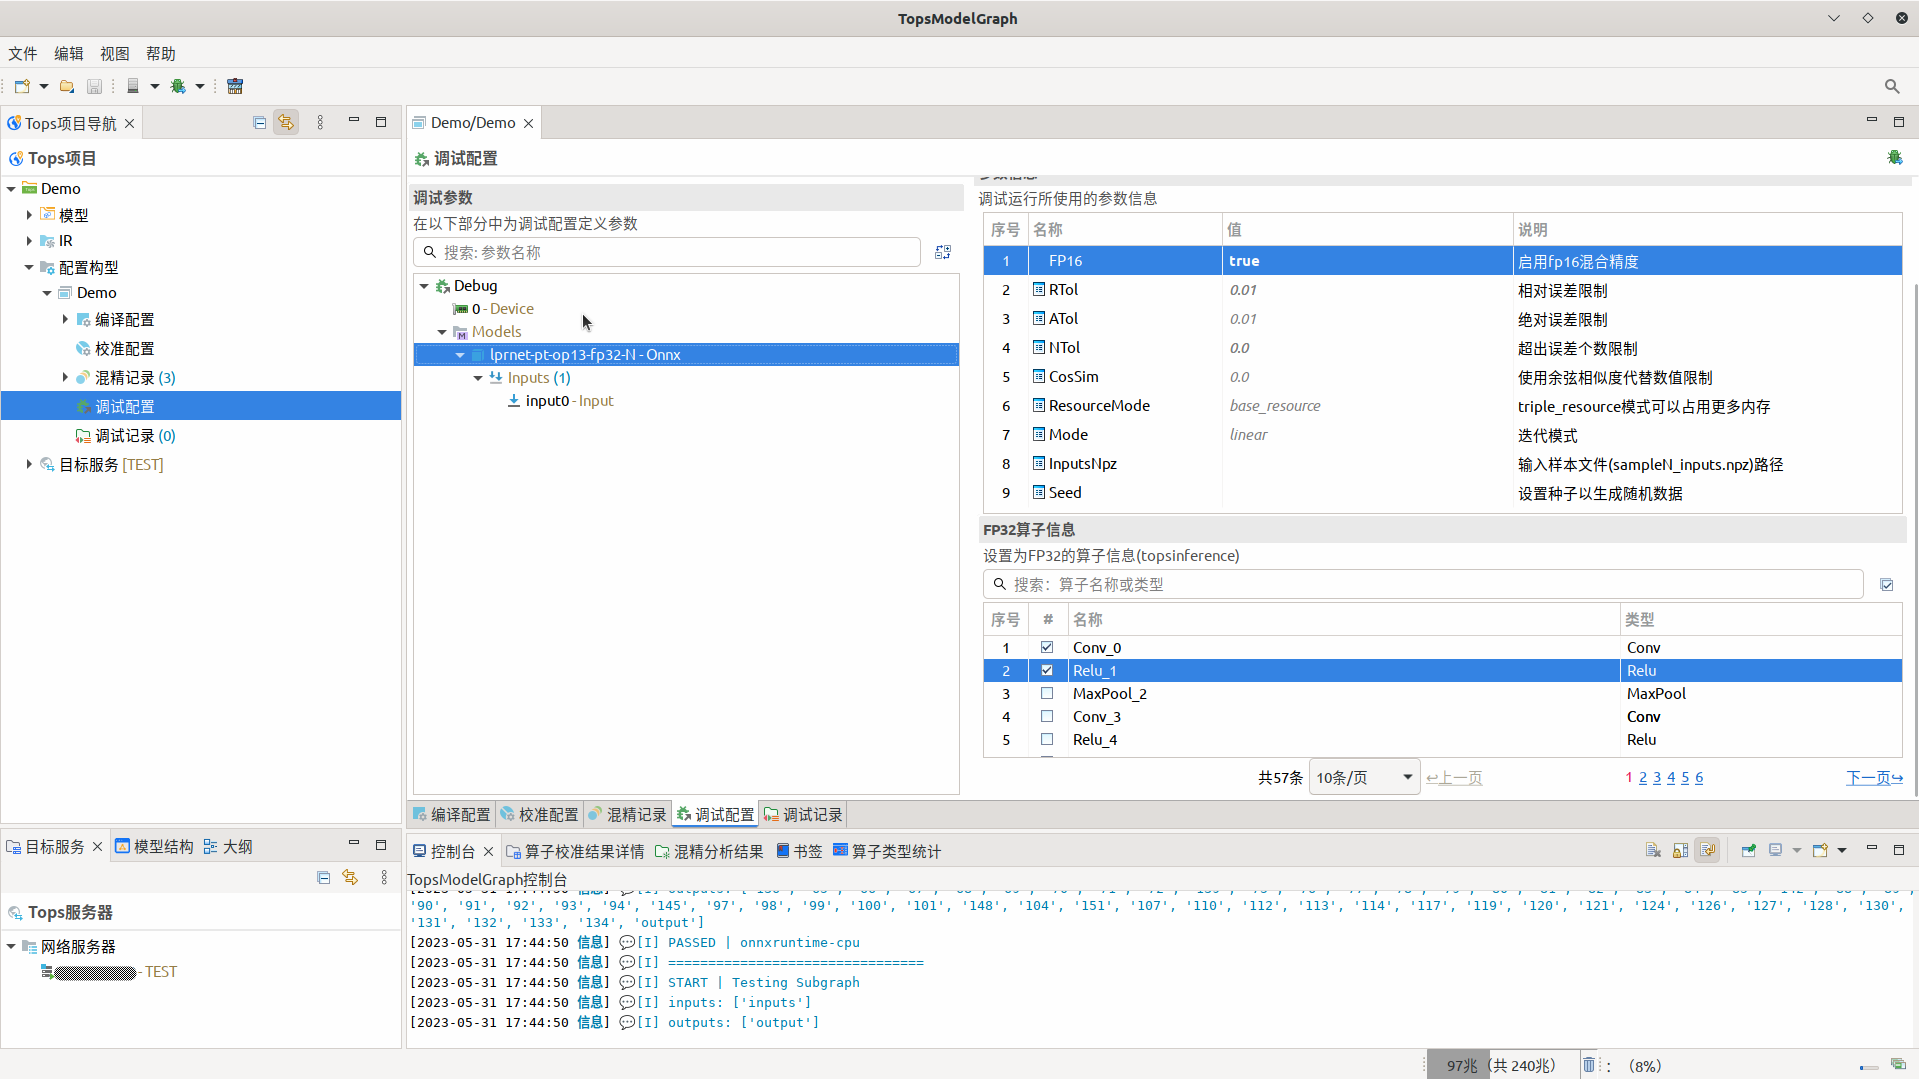Open the view menu dots in Tops项目导航
This screenshot has height=1079, width=1919.
pos(320,122)
